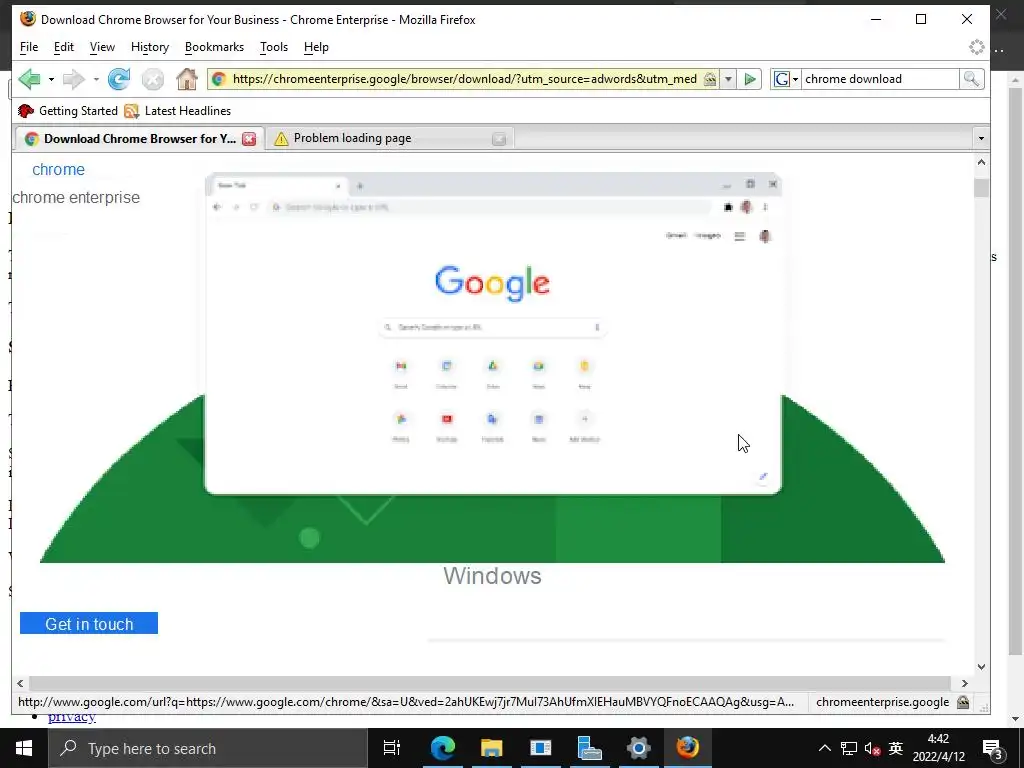Click the 'chrome' link on the page

point(58,170)
